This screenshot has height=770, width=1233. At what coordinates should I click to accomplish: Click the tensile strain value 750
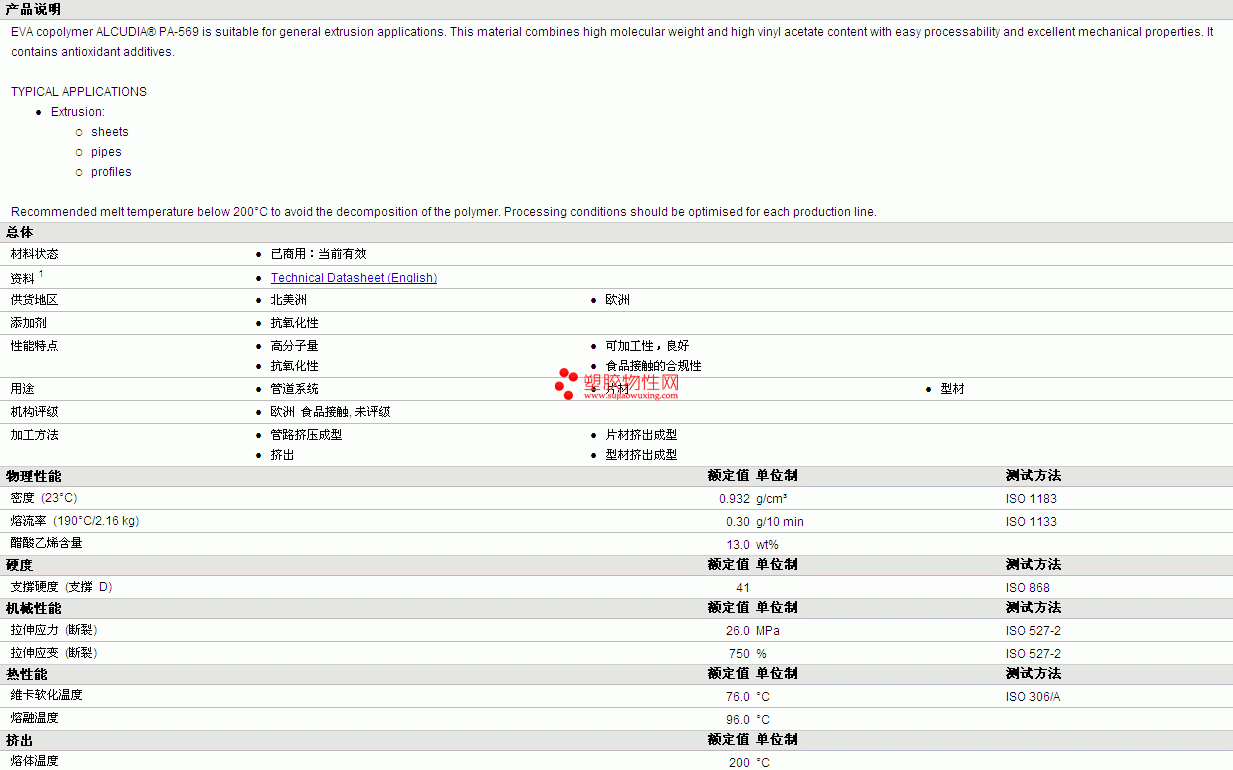pos(740,653)
